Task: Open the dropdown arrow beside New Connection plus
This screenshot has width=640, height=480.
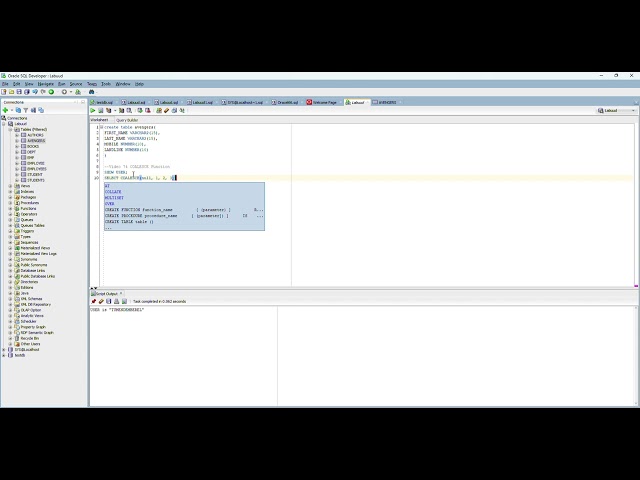Action: 12,110
